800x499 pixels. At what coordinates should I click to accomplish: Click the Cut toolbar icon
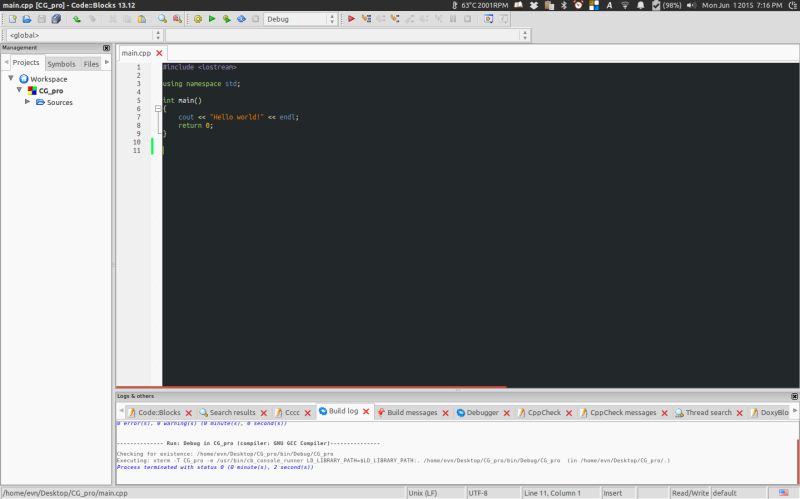coord(112,19)
